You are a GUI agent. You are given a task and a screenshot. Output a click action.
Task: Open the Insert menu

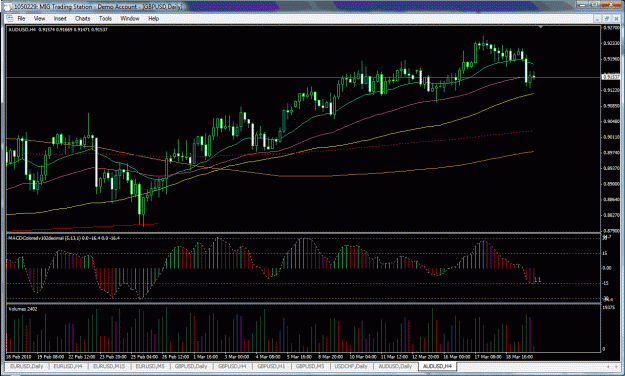tap(60, 18)
